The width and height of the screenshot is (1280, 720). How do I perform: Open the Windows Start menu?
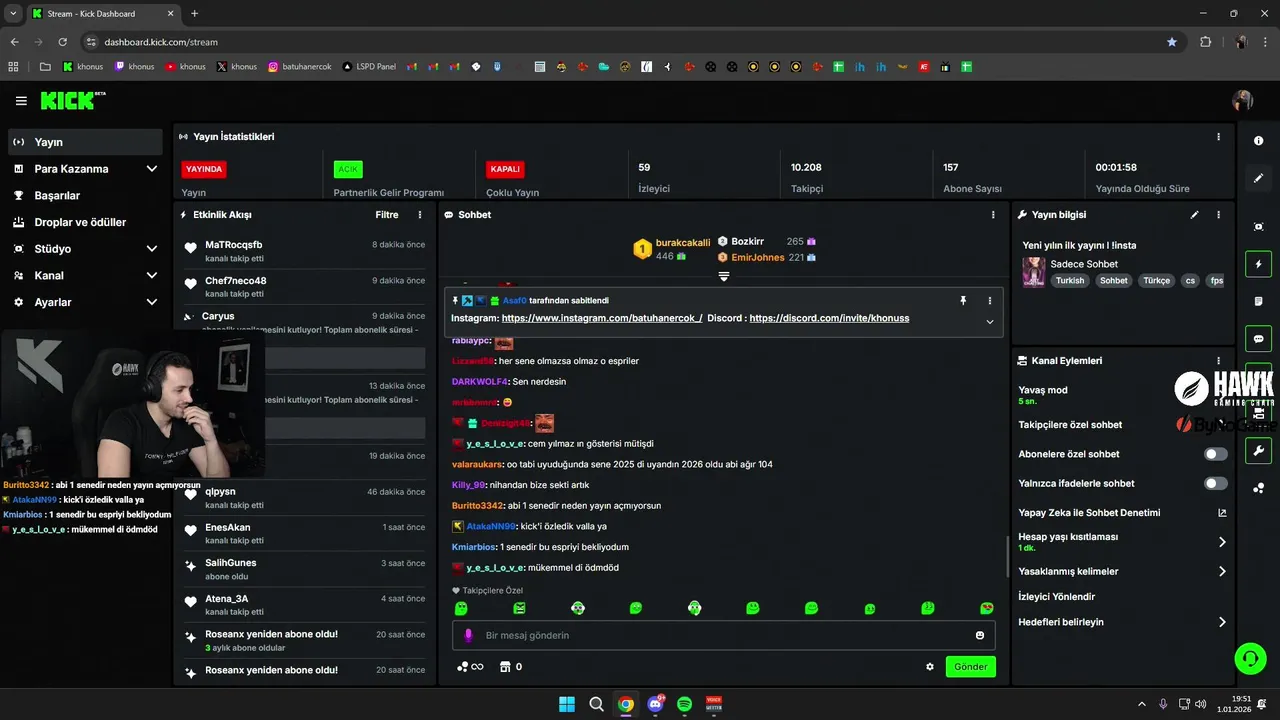pos(566,704)
